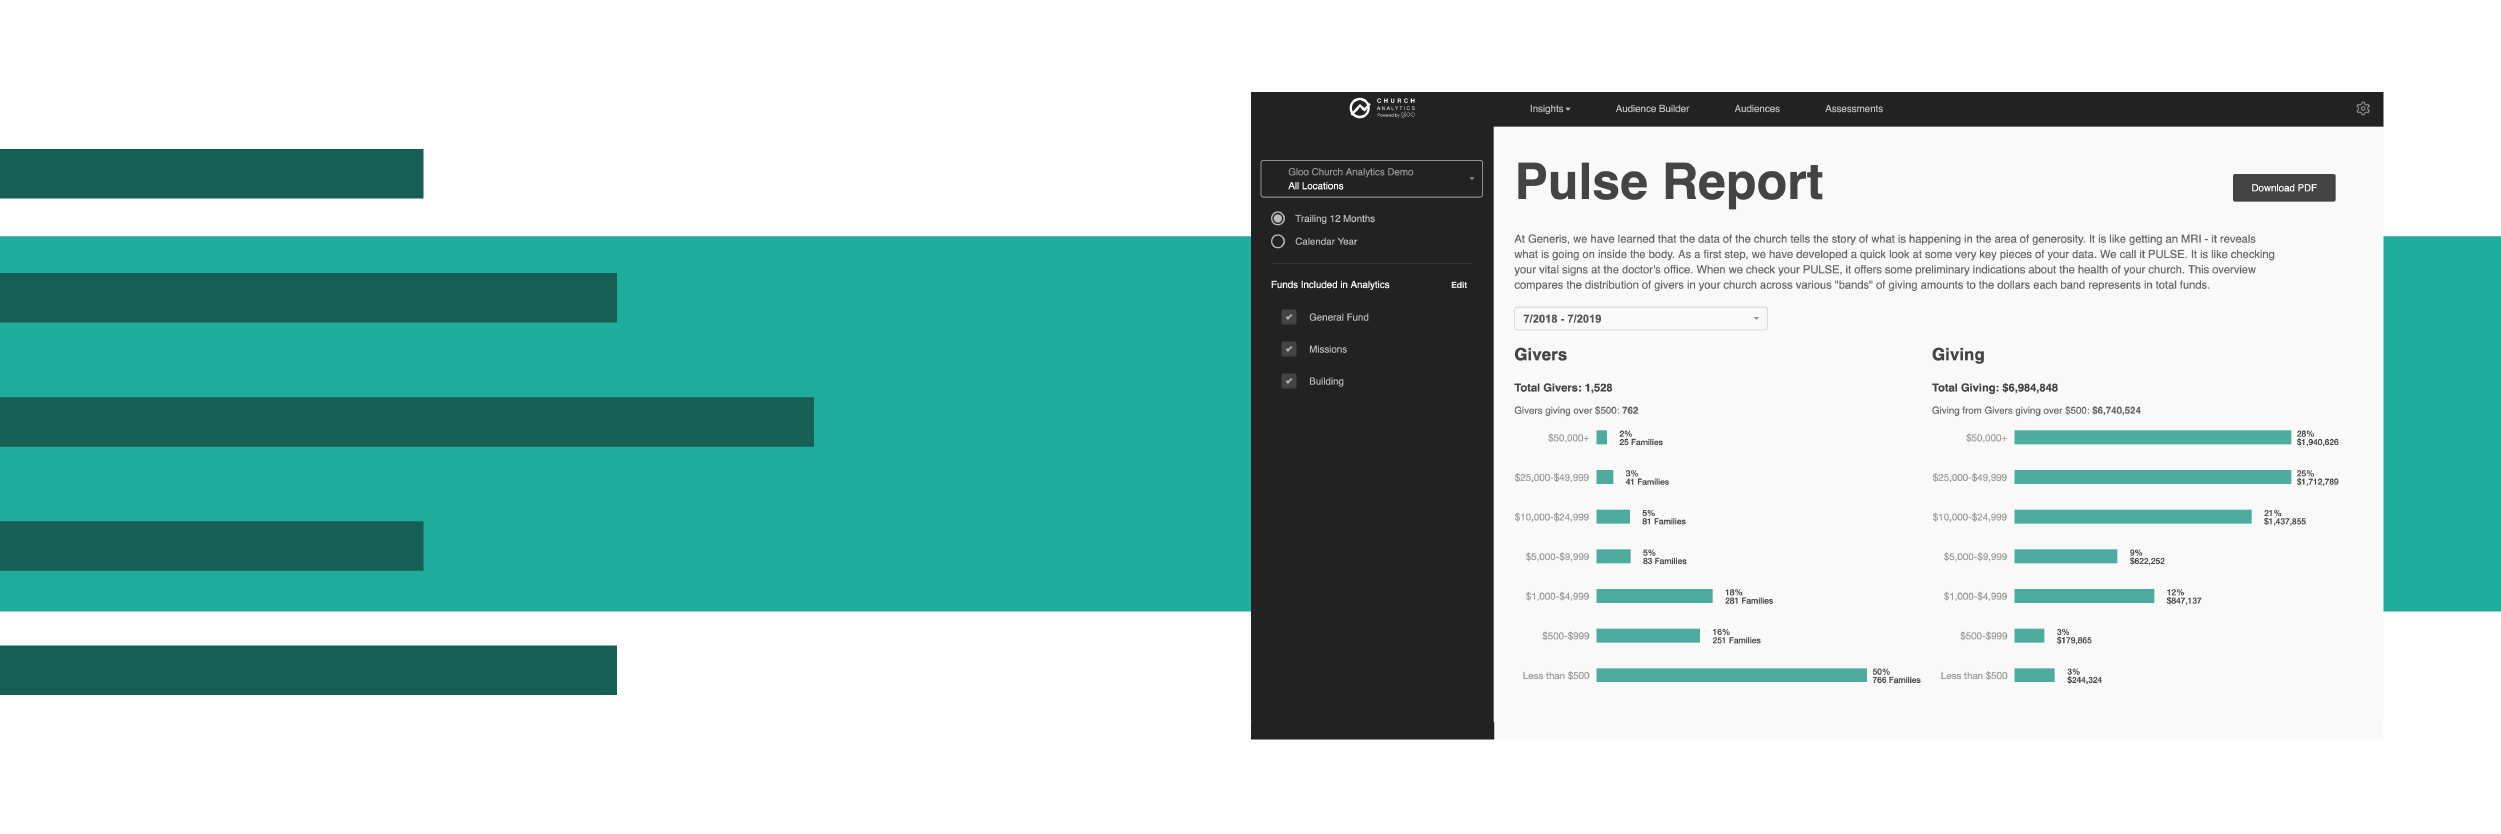Open the settings gear icon
This screenshot has height=834, width=2501.
tap(2363, 109)
